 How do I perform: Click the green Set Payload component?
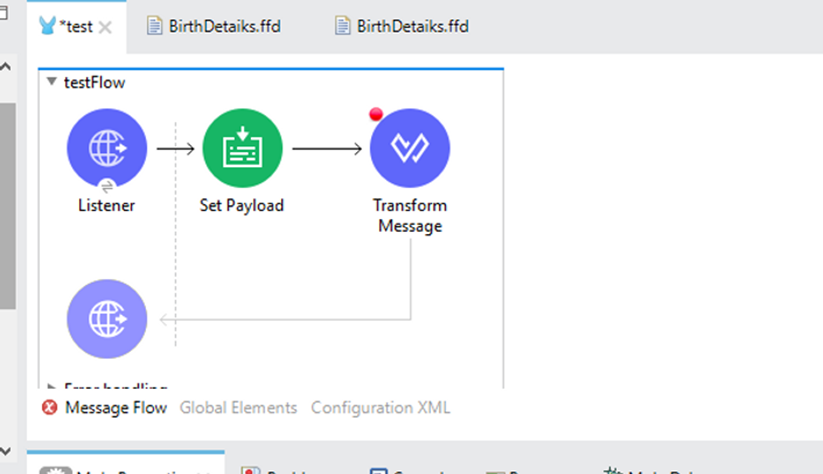(242, 149)
